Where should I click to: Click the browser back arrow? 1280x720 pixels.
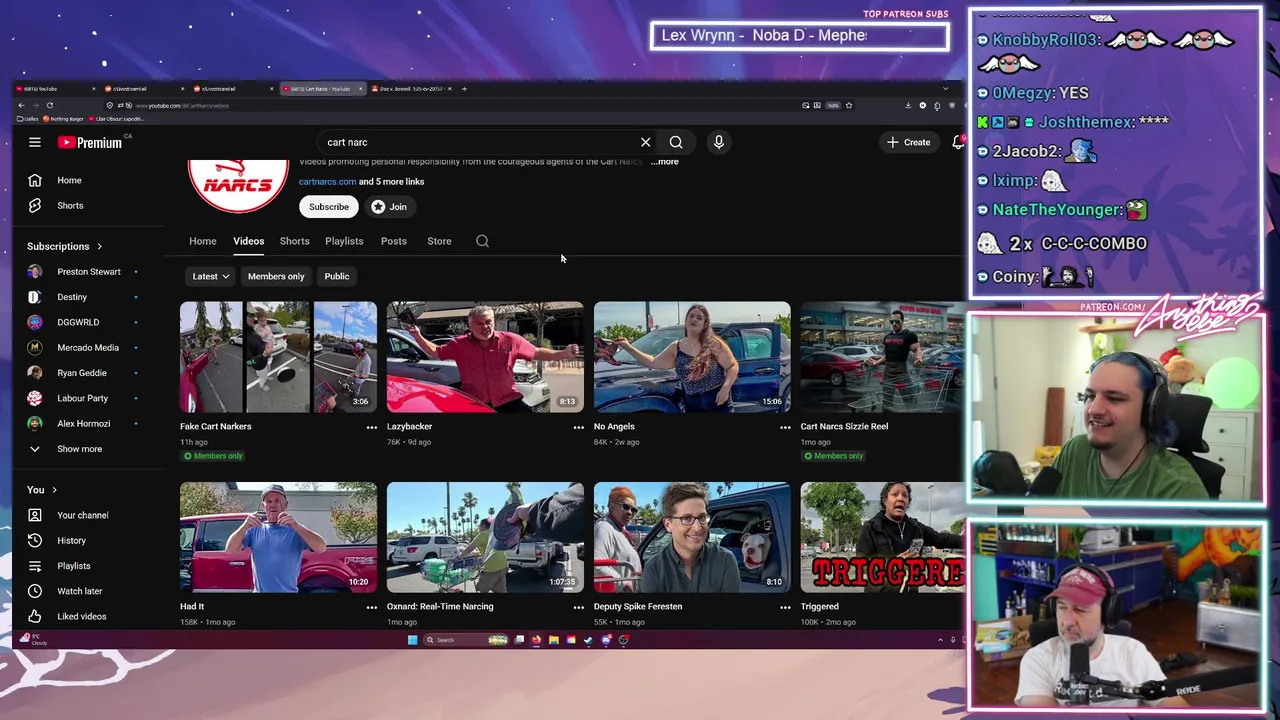[x=21, y=105]
